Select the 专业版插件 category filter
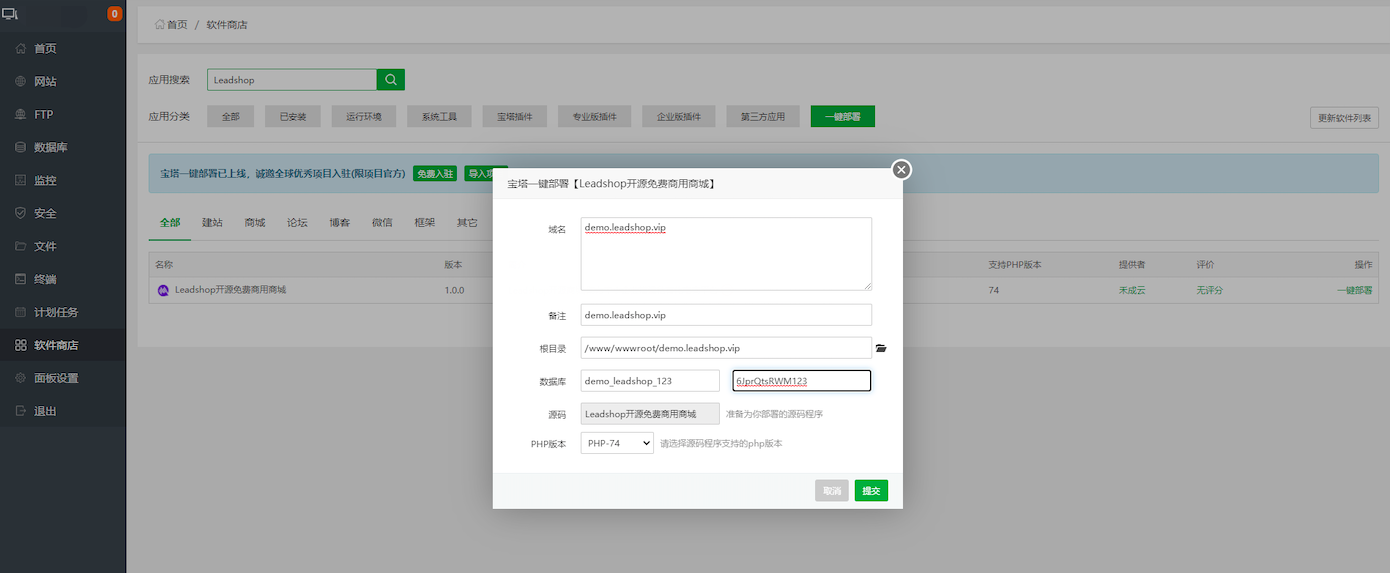 point(594,117)
